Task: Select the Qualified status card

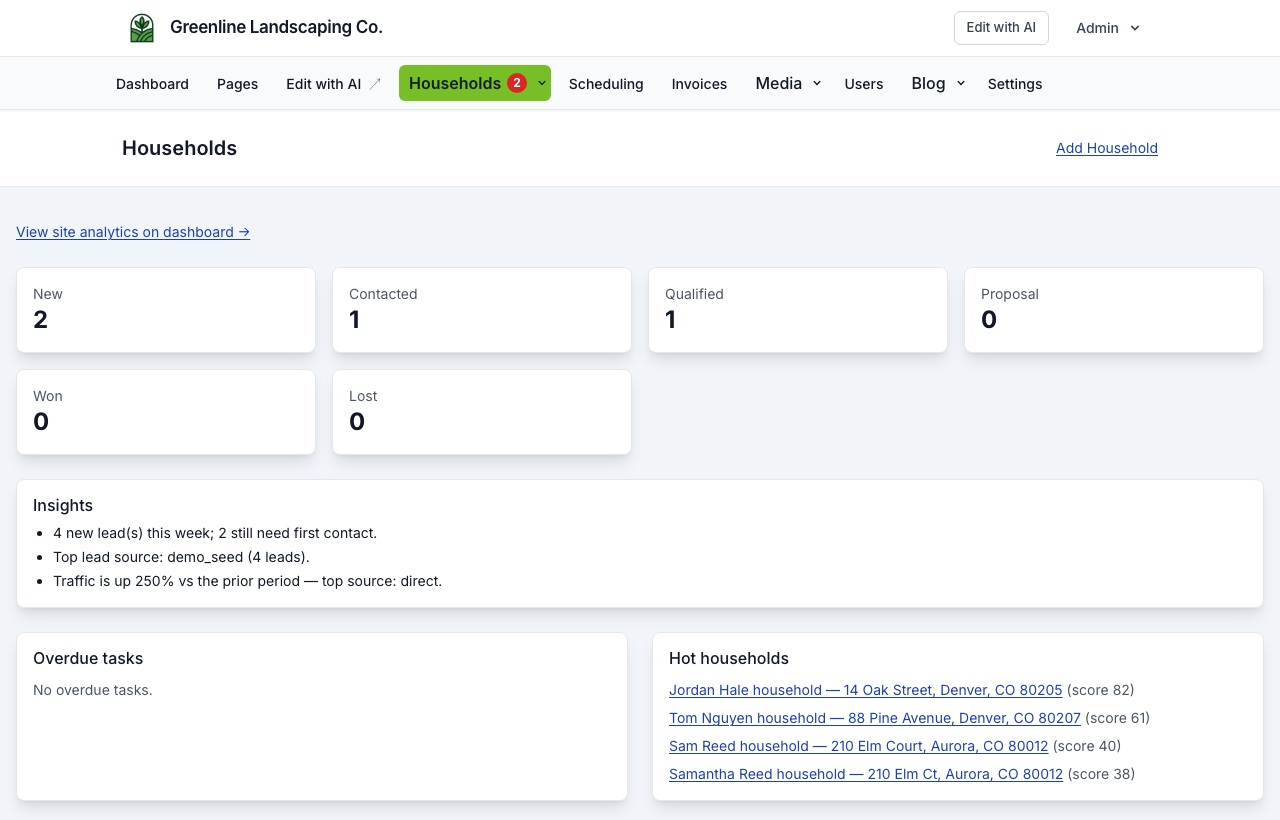Action: point(798,310)
